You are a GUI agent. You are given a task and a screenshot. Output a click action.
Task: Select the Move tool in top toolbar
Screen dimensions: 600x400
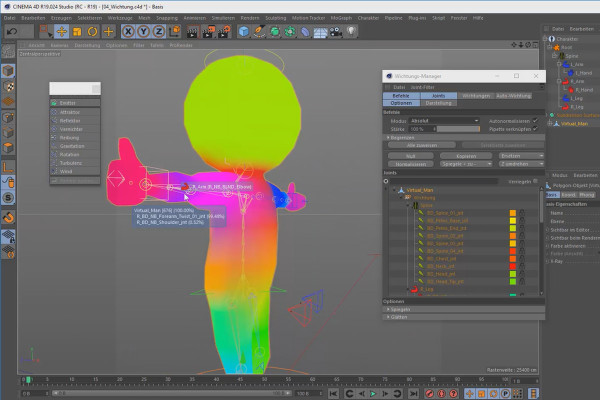click(62, 31)
